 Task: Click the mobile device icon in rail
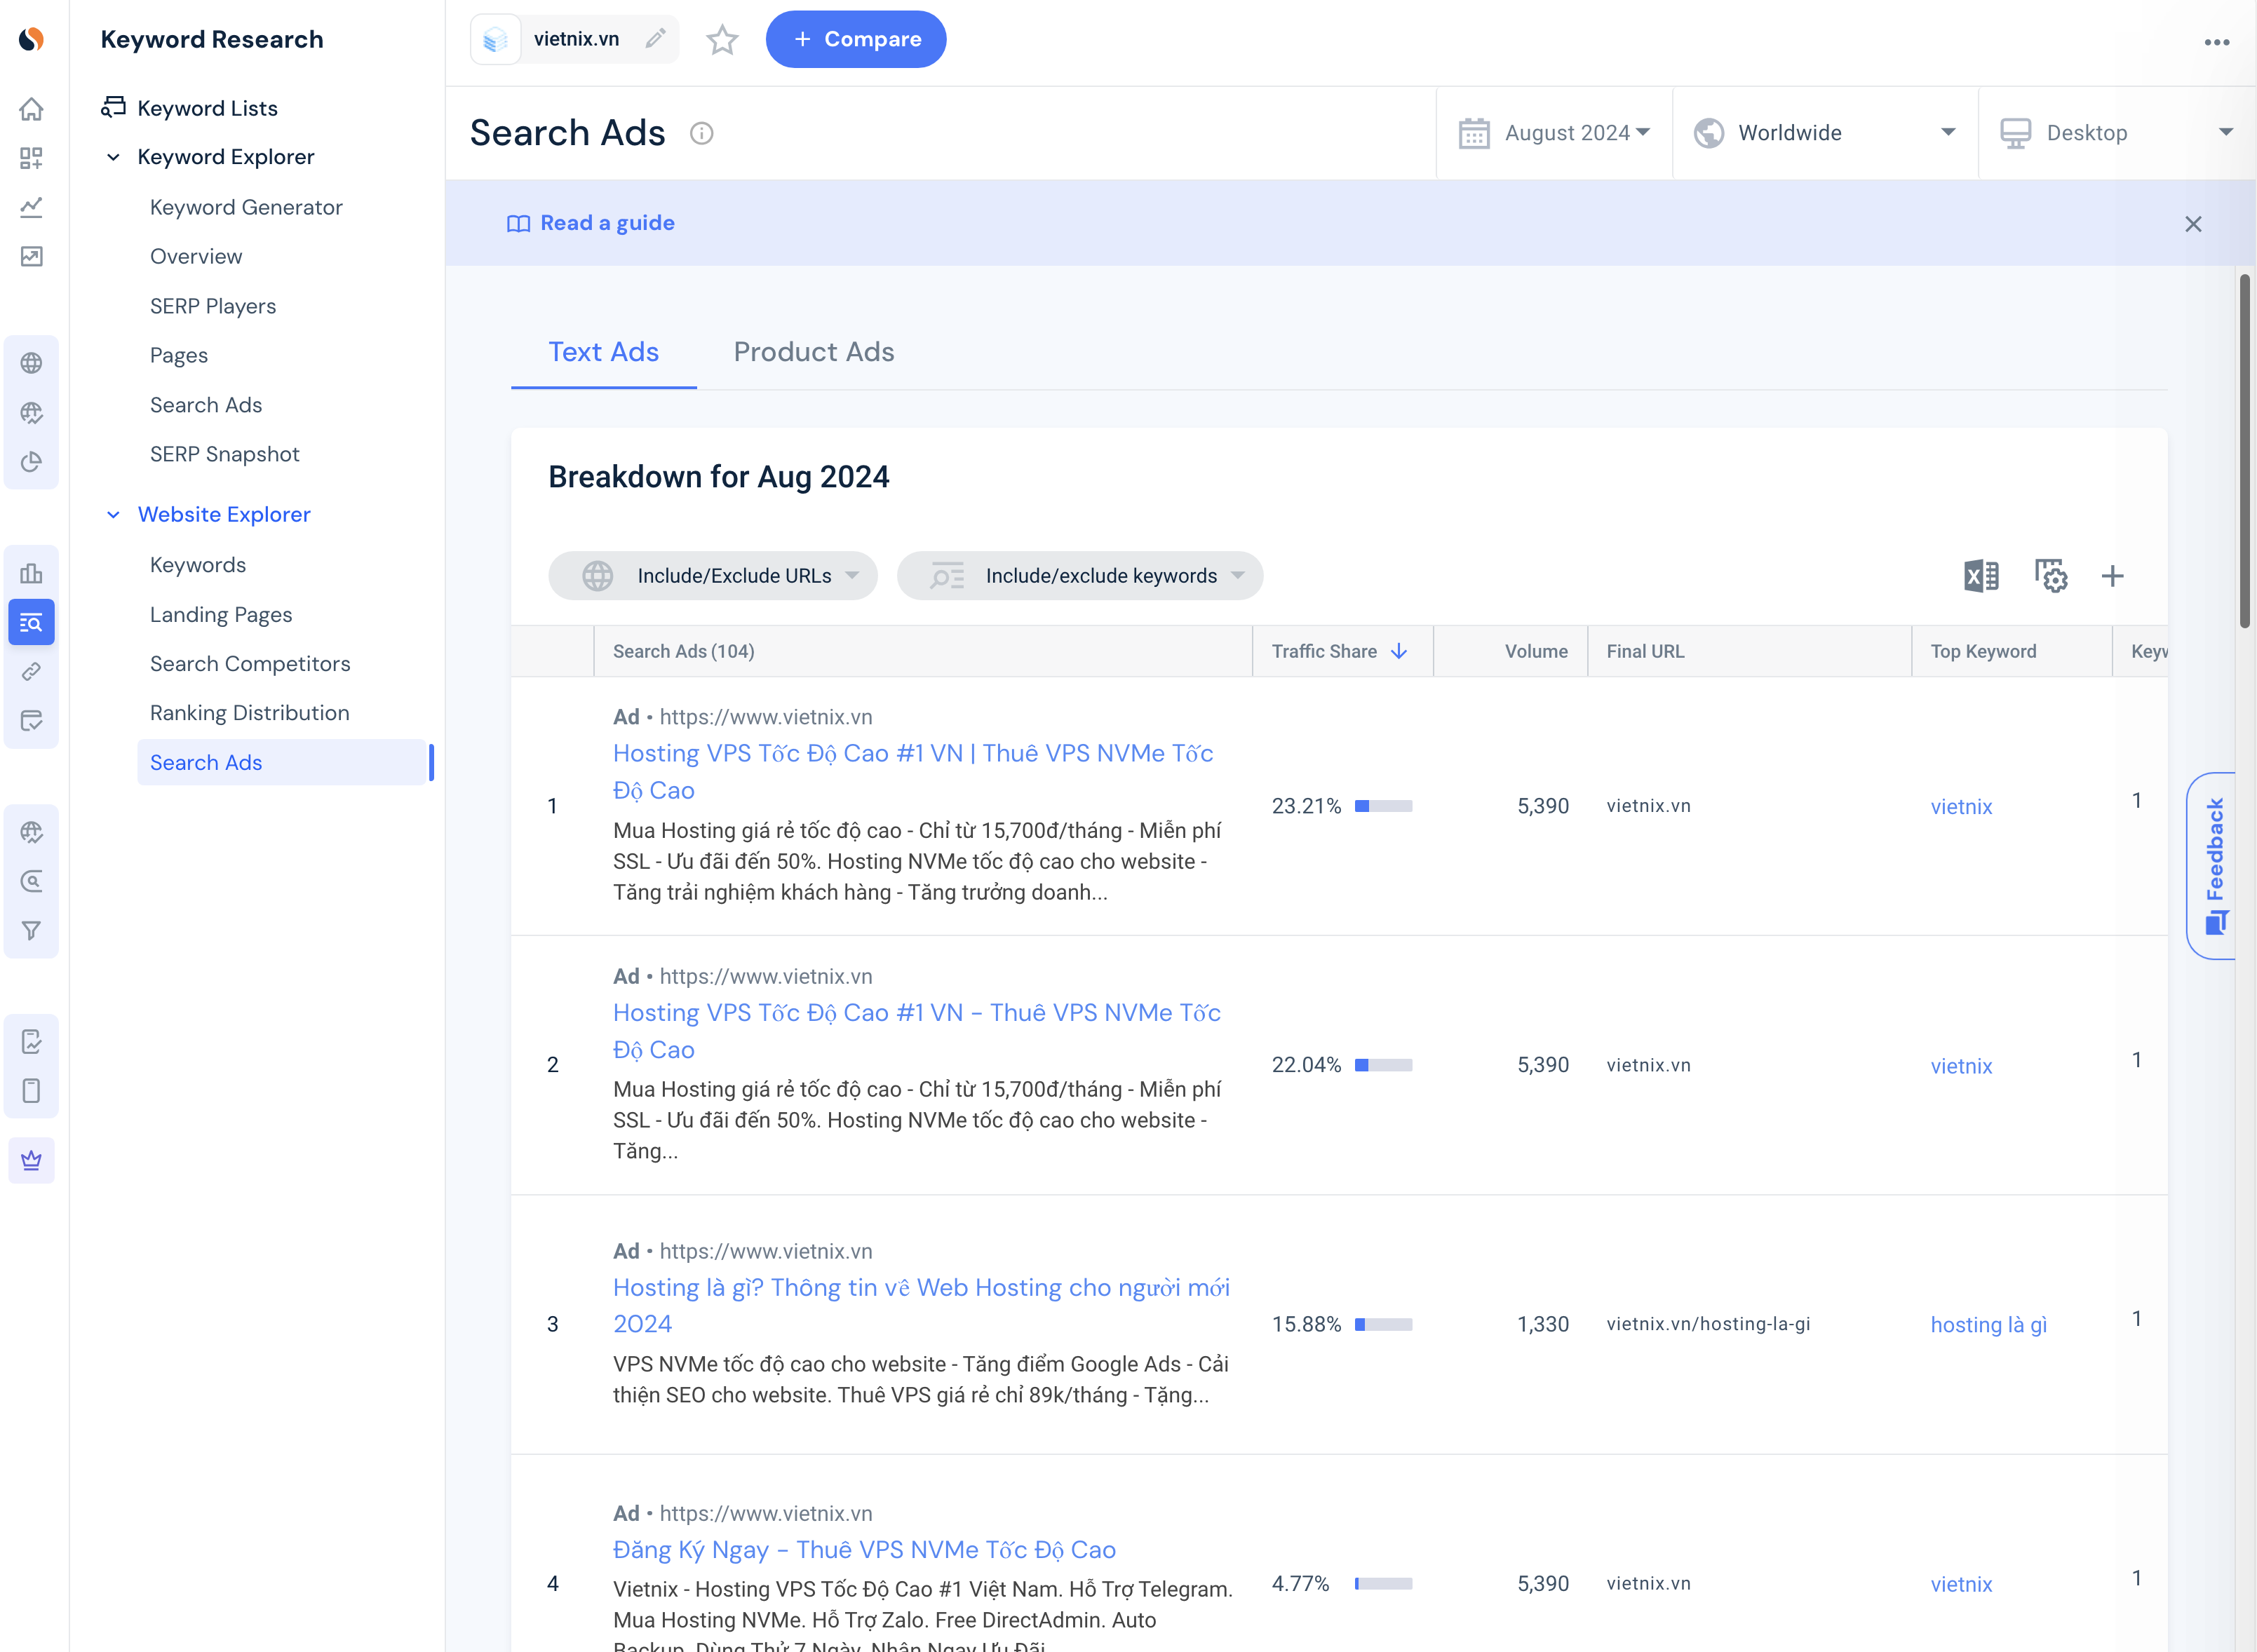(32, 1091)
